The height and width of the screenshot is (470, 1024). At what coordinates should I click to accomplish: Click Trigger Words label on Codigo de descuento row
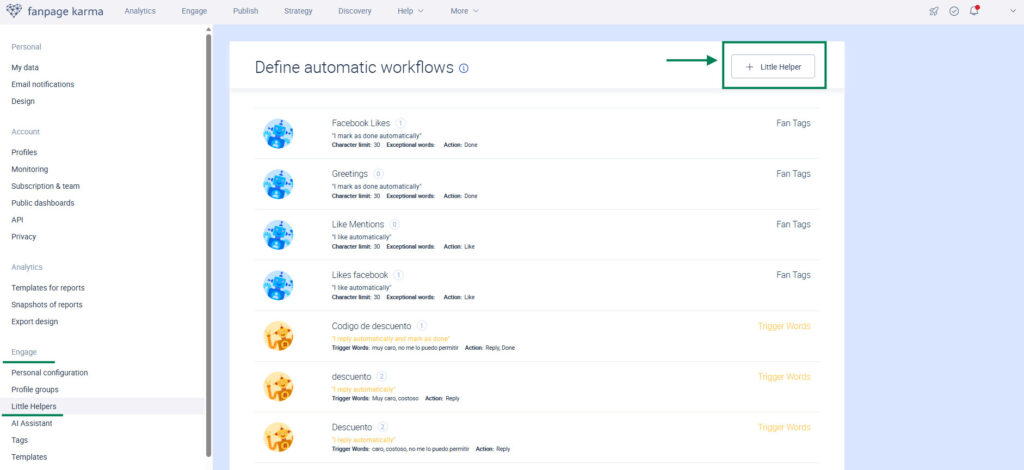point(784,326)
